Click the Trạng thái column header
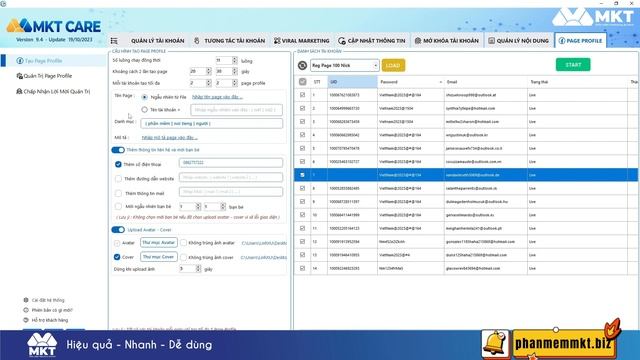The height and width of the screenshot is (360, 640). [x=578, y=82]
